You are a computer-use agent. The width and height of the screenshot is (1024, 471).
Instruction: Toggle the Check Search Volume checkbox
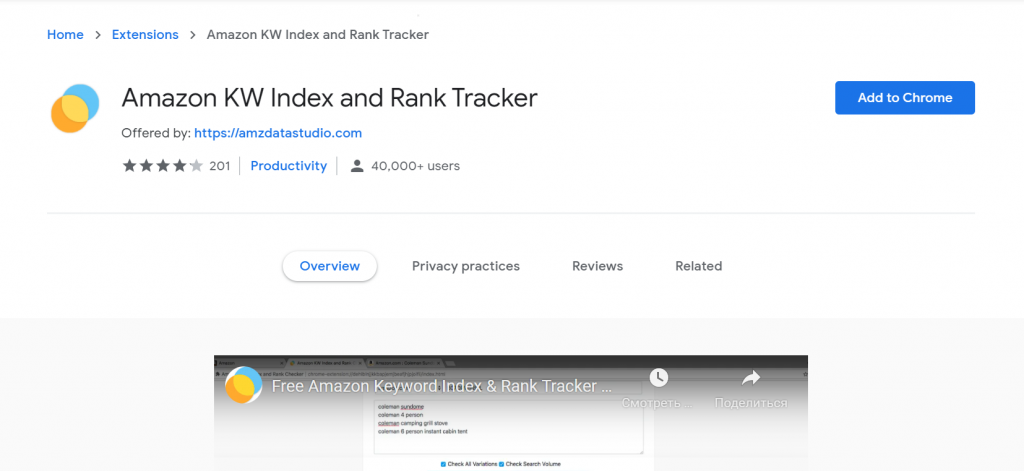click(502, 464)
